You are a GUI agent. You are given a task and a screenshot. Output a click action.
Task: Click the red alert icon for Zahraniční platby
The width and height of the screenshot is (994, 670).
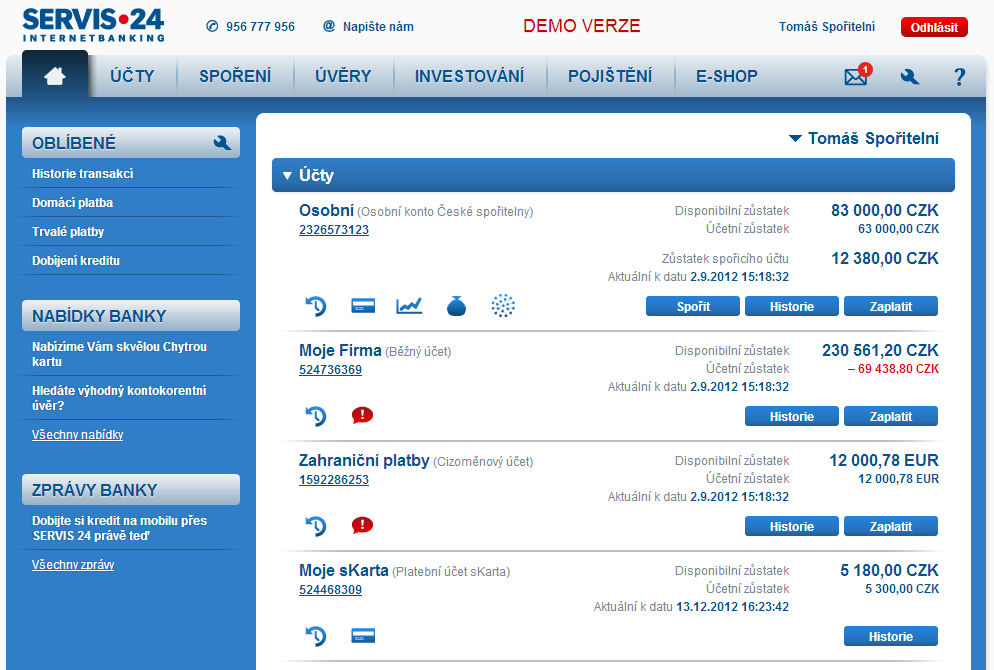pos(363,525)
